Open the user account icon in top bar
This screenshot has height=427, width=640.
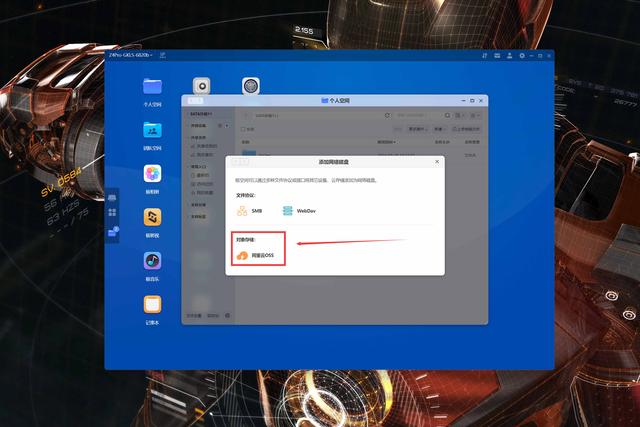pyautogui.click(x=509, y=56)
